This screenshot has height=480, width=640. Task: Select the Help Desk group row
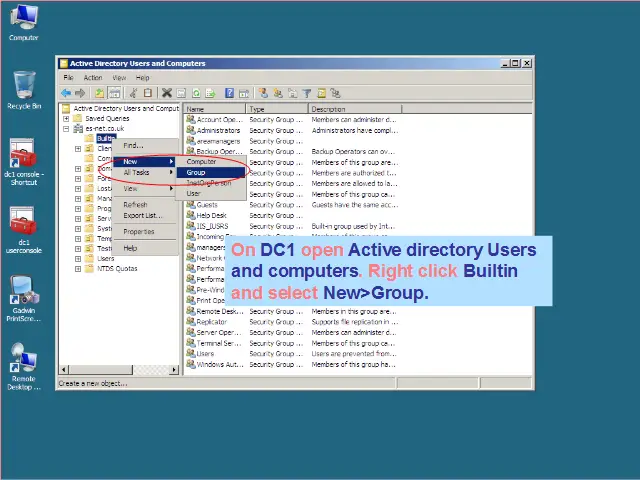[x=293, y=216]
